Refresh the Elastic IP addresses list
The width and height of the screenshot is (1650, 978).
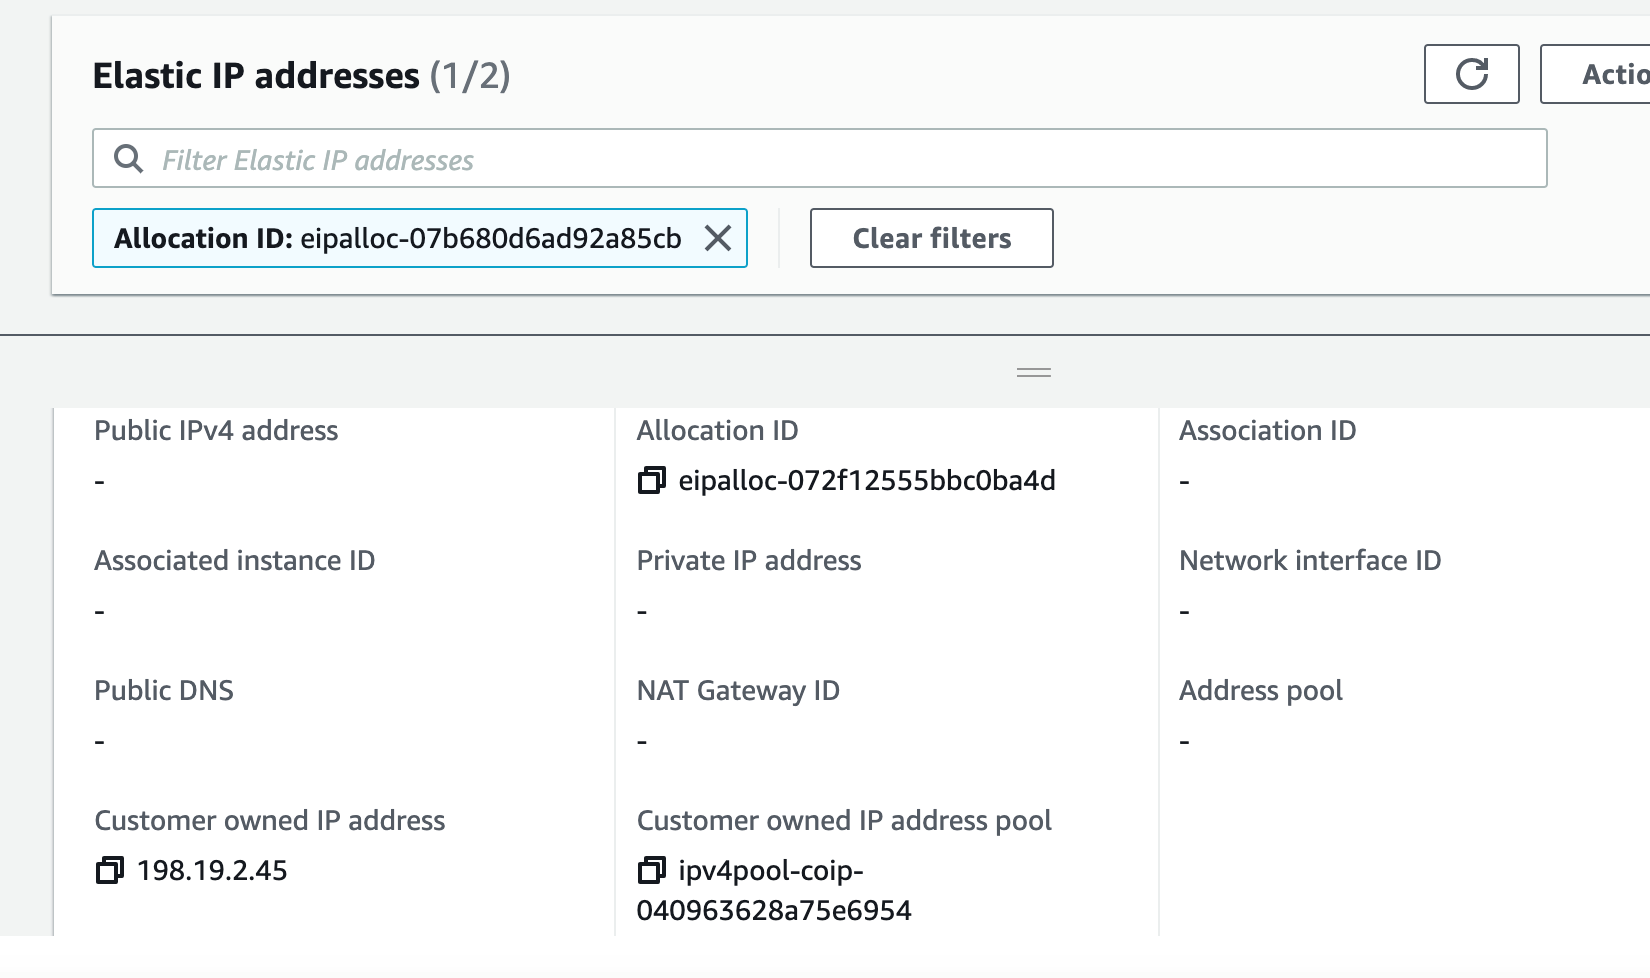point(1470,74)
